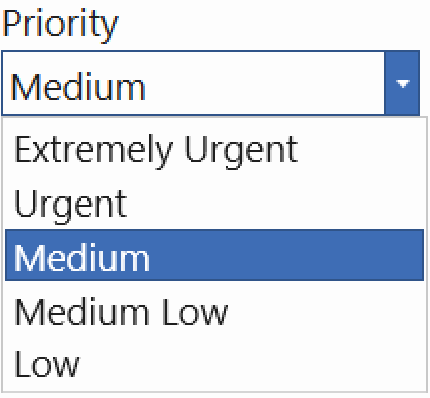Select the Urgent entry under Extremely Urgent

(x=214, y=203)
